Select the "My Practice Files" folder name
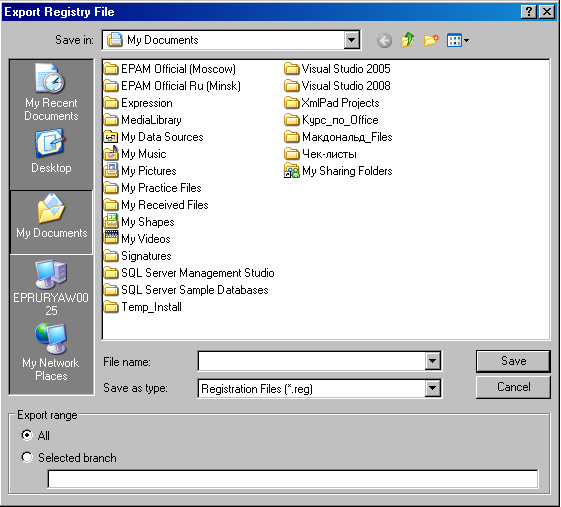The height and width of the screenshot is (507, 561). [x=161, y=188]
